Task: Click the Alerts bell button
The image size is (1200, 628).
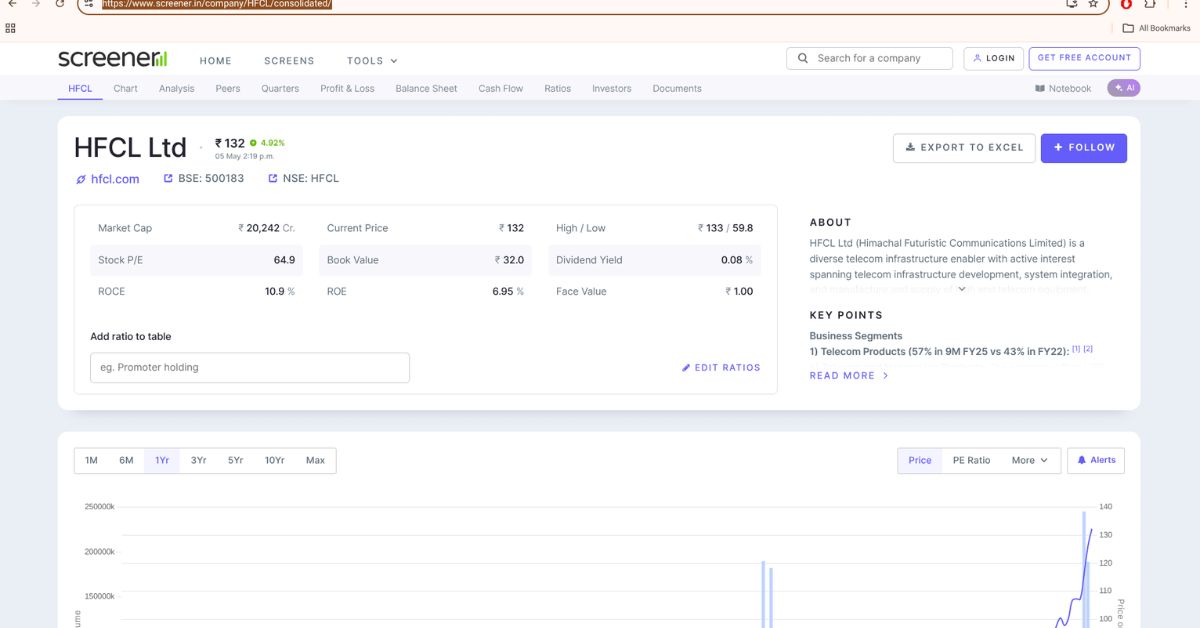Action: (1096, 460)
